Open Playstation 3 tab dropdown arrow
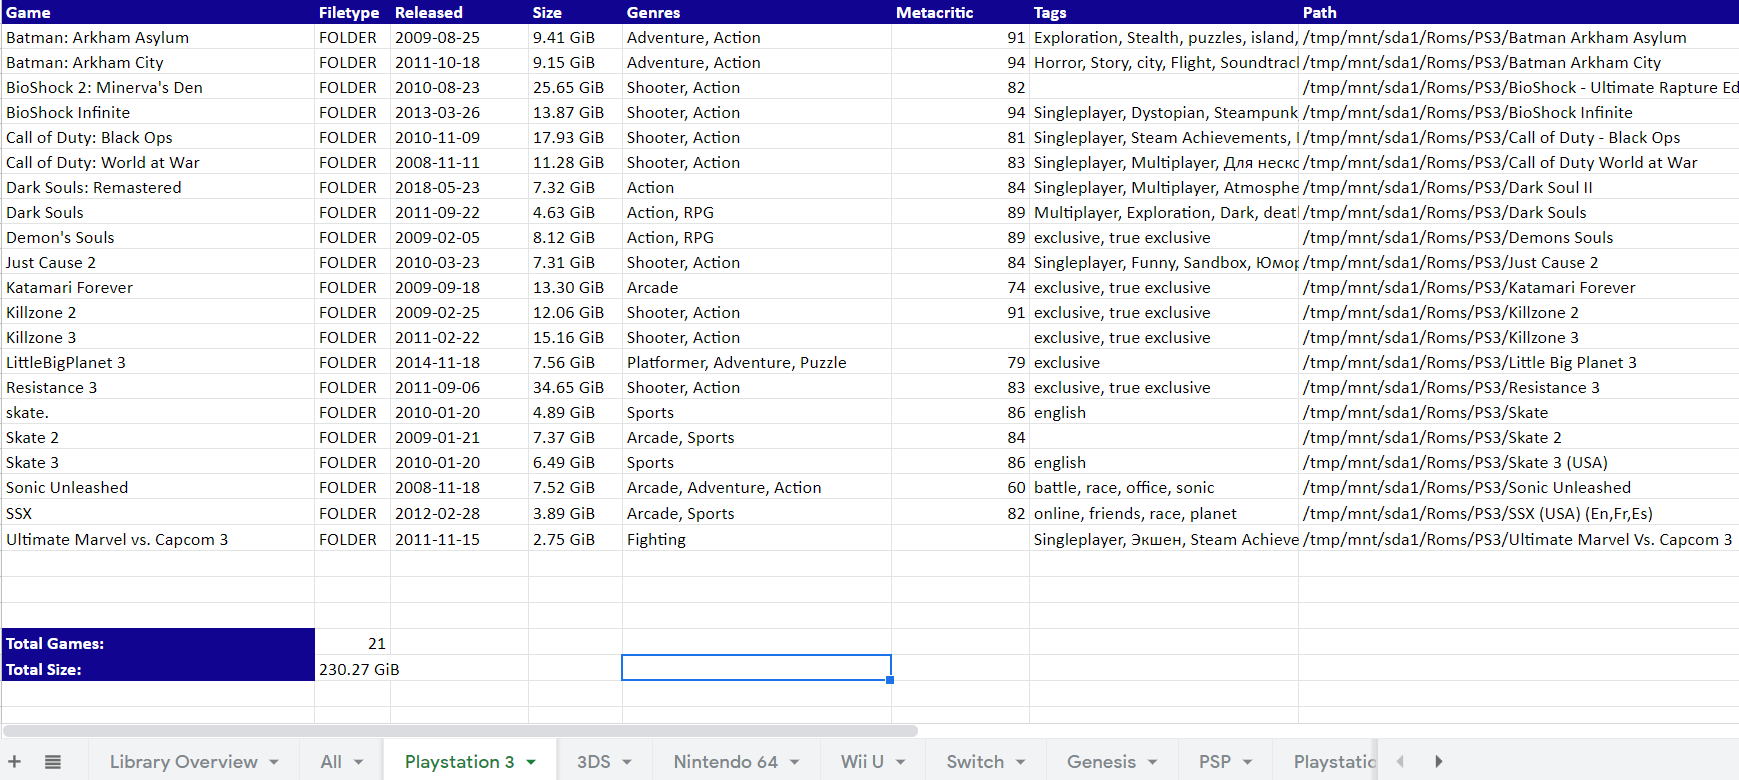1739x780 pixels. coord(531,762)
